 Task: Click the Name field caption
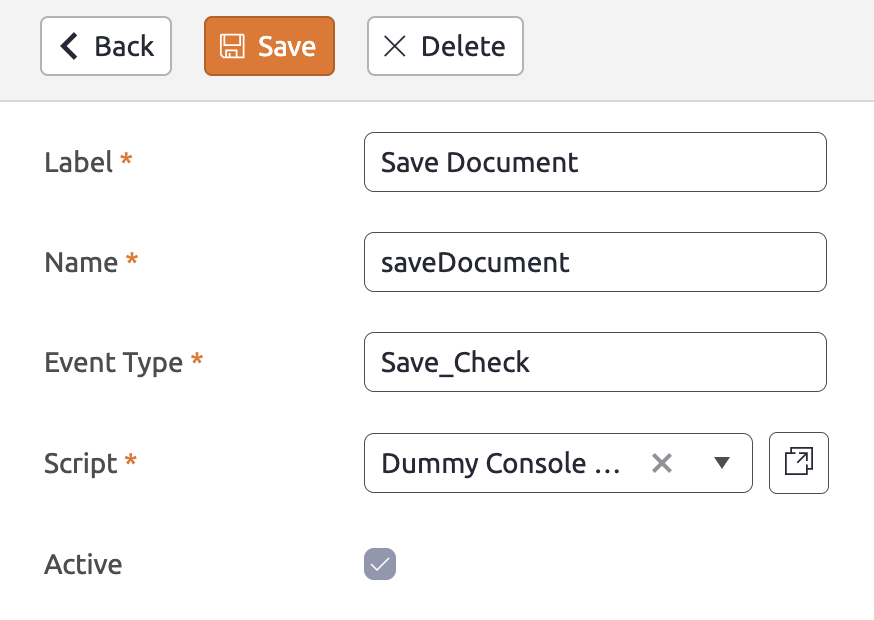point(81,262)
